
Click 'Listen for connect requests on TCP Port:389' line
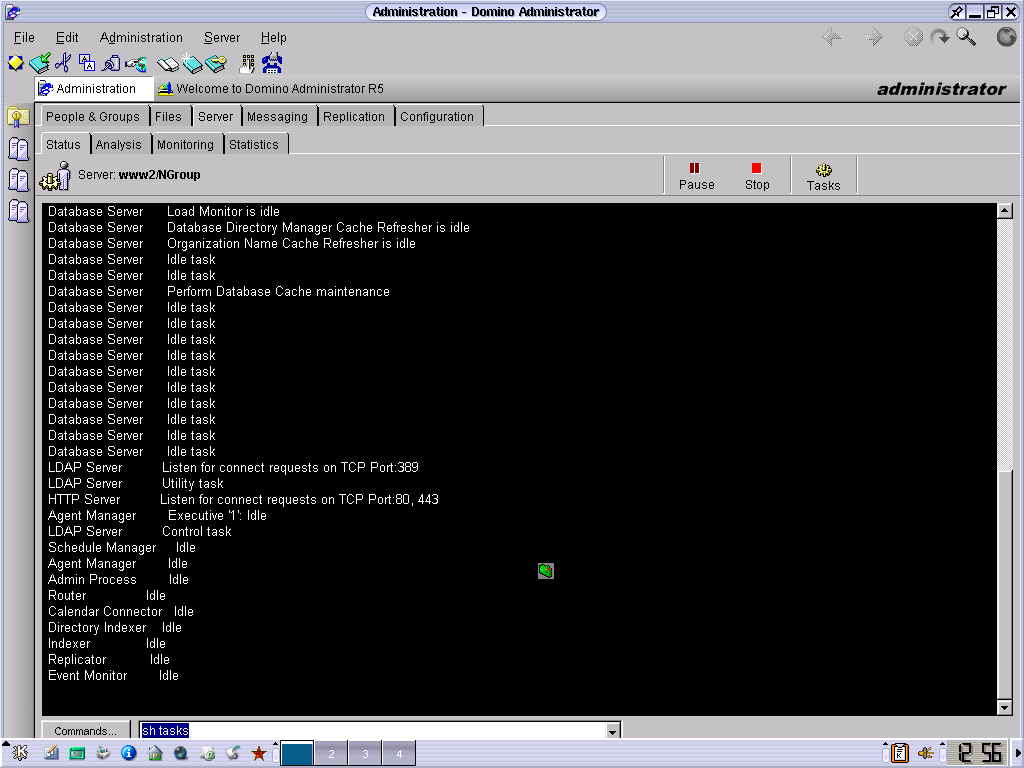point(290,468)
